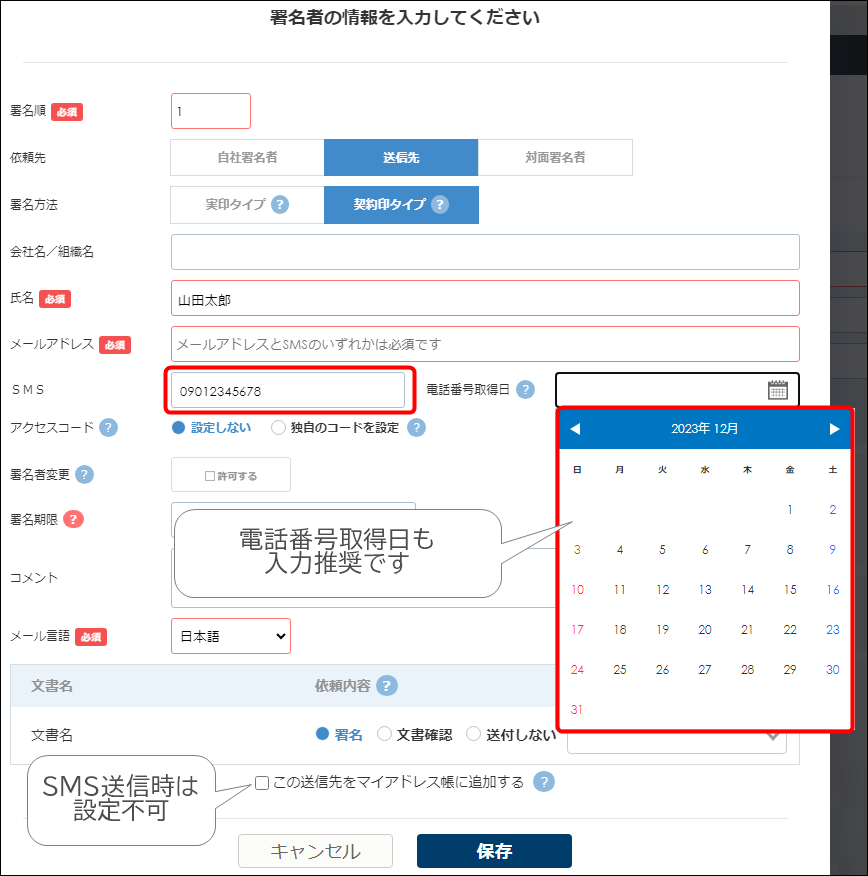
Task: Check この送信先をマイアドレス帳に追加する checkbox
Action: click(262, 783)
